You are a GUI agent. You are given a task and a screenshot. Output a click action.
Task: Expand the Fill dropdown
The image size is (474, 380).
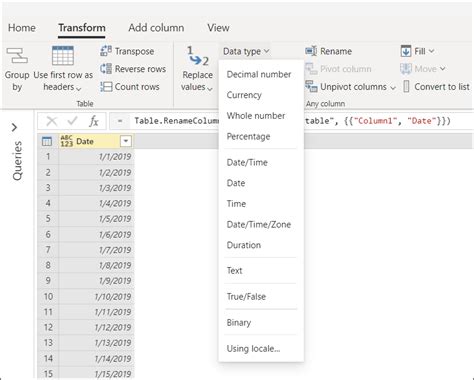(431, 51)
